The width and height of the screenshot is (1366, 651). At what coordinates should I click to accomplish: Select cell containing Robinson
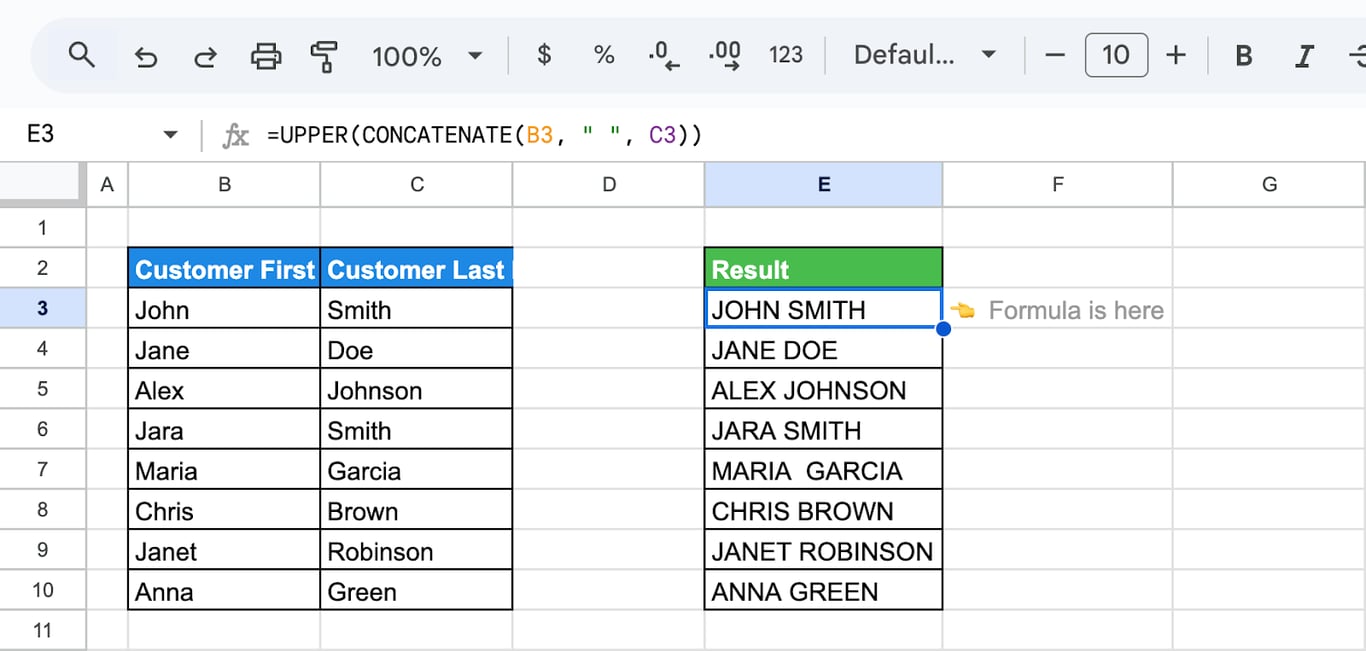[x=417, y=550]
